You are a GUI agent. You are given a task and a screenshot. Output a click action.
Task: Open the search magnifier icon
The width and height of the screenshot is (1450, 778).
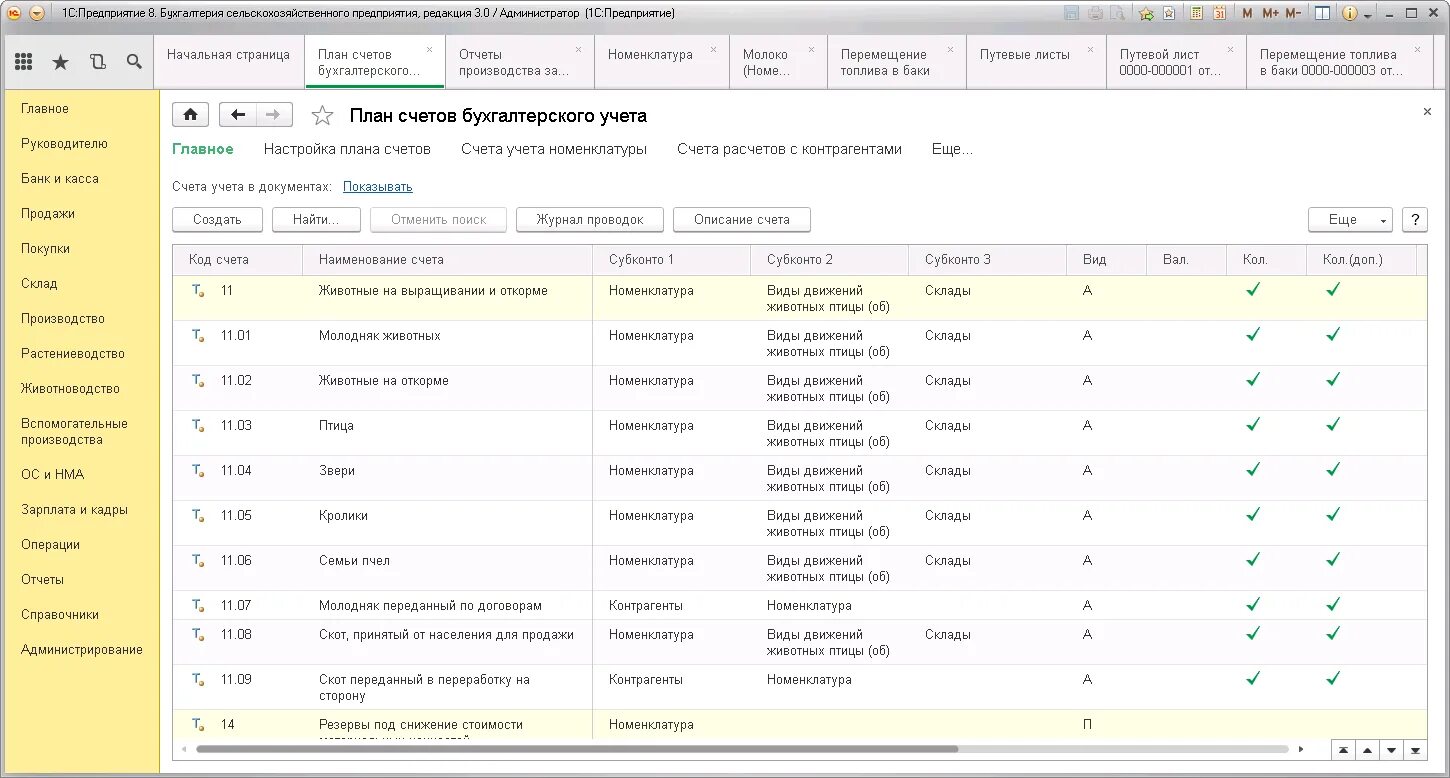pos(134,62)
